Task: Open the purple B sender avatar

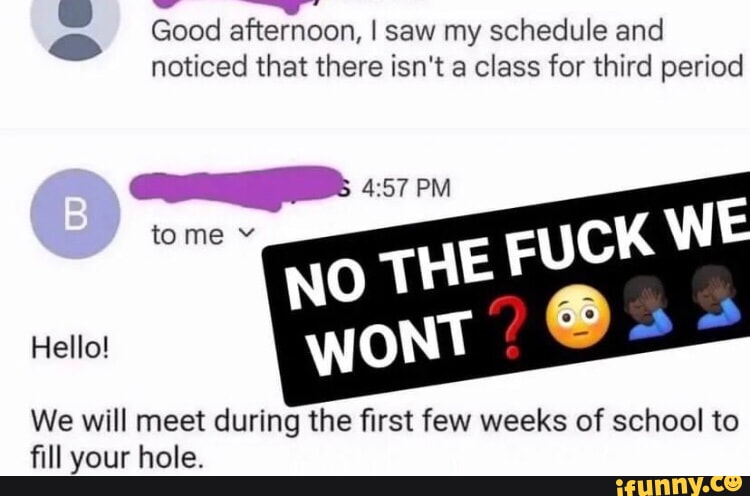Action: point(75,214)
